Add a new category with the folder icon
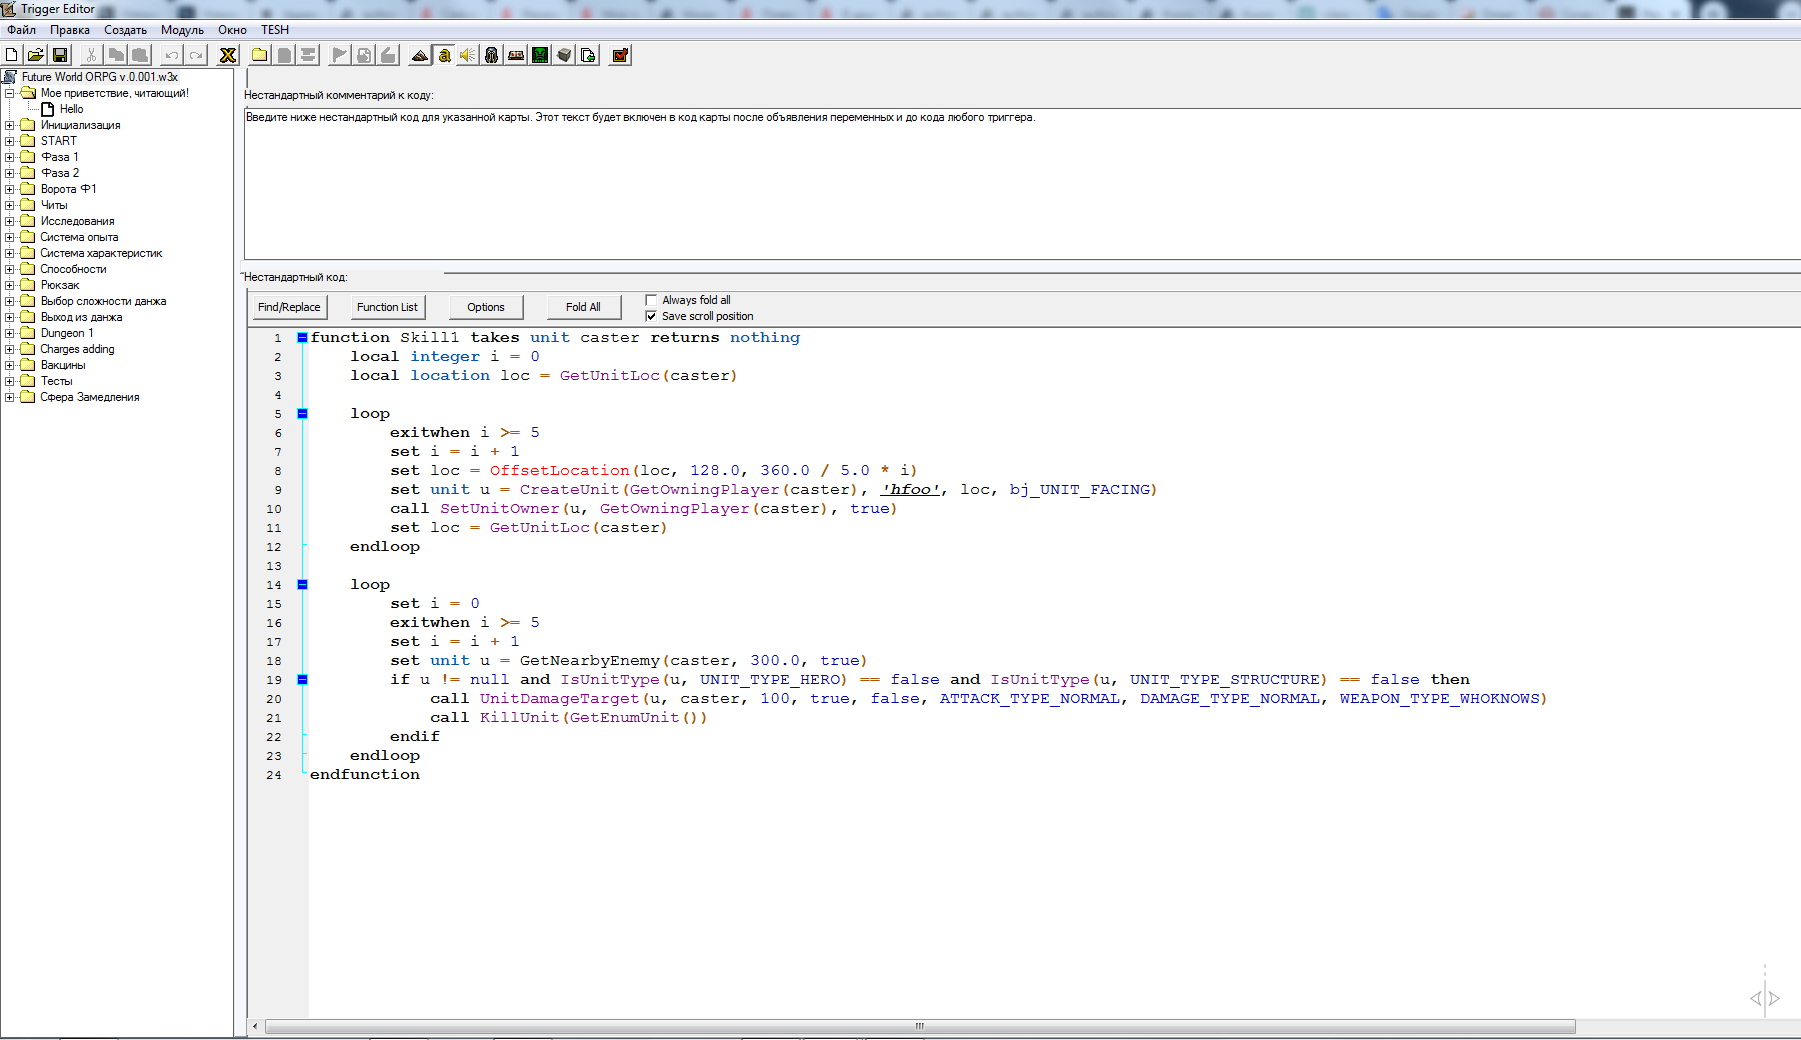The image size is (1801, 1040). [260, 55]
